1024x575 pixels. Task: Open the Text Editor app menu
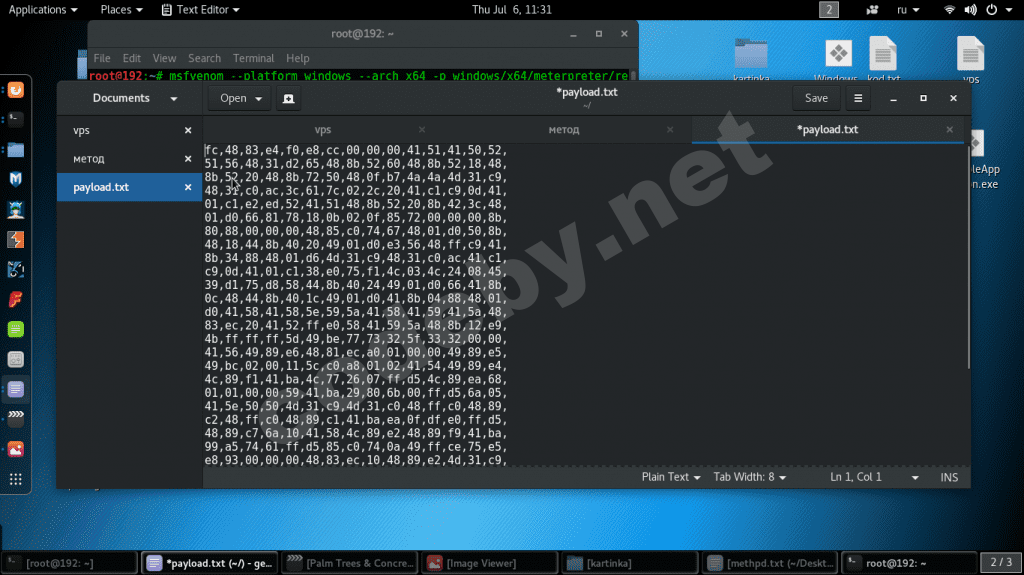point(200,10)
